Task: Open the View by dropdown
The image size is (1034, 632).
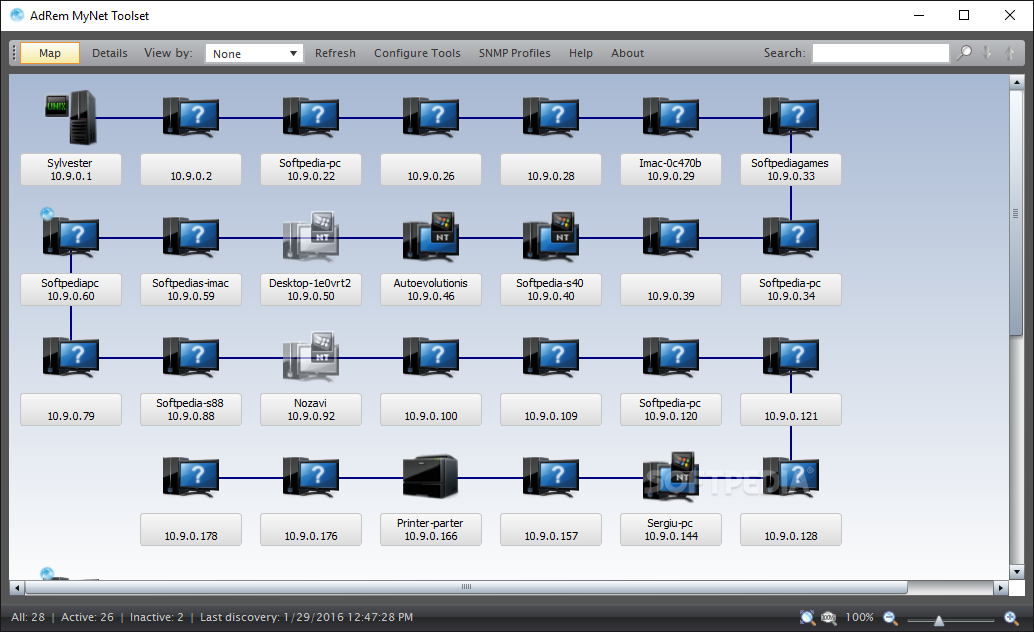Action: [255, 53]
